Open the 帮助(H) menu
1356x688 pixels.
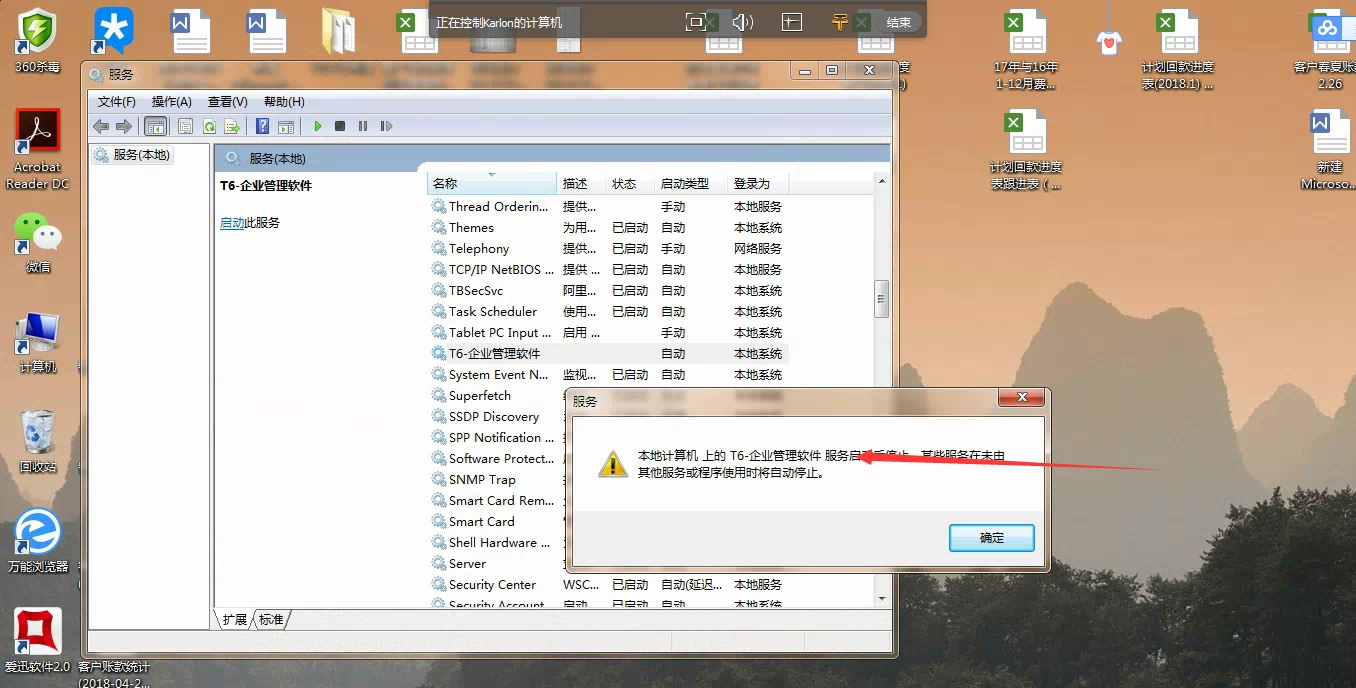(284, 102)
